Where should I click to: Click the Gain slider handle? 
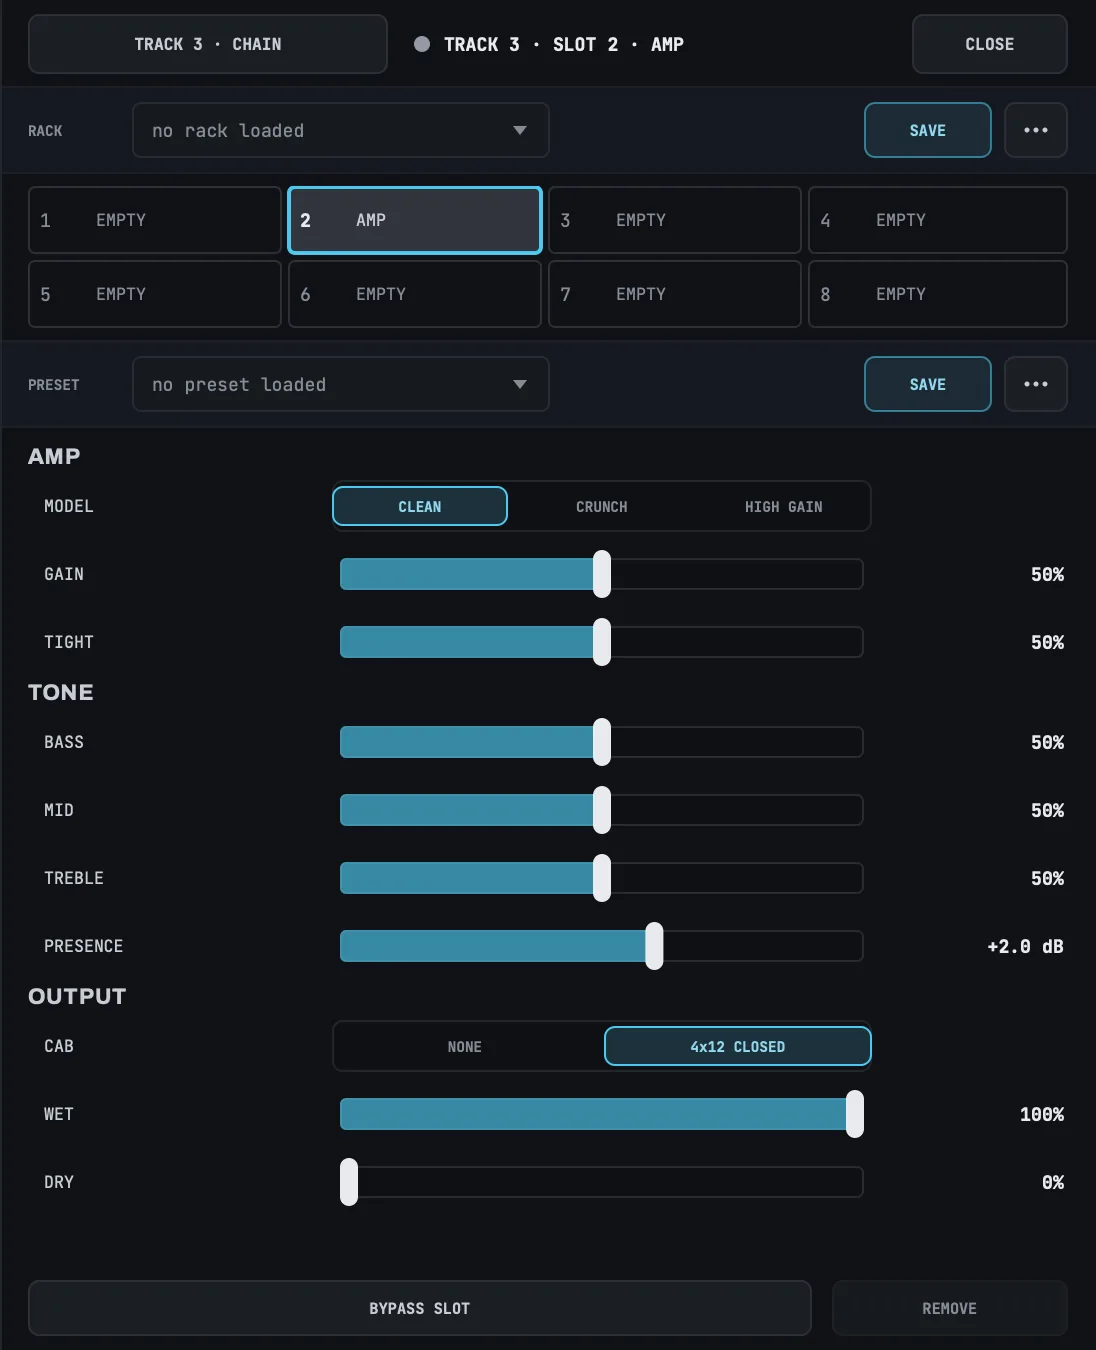pyautogui.click(x=602, y=574)
